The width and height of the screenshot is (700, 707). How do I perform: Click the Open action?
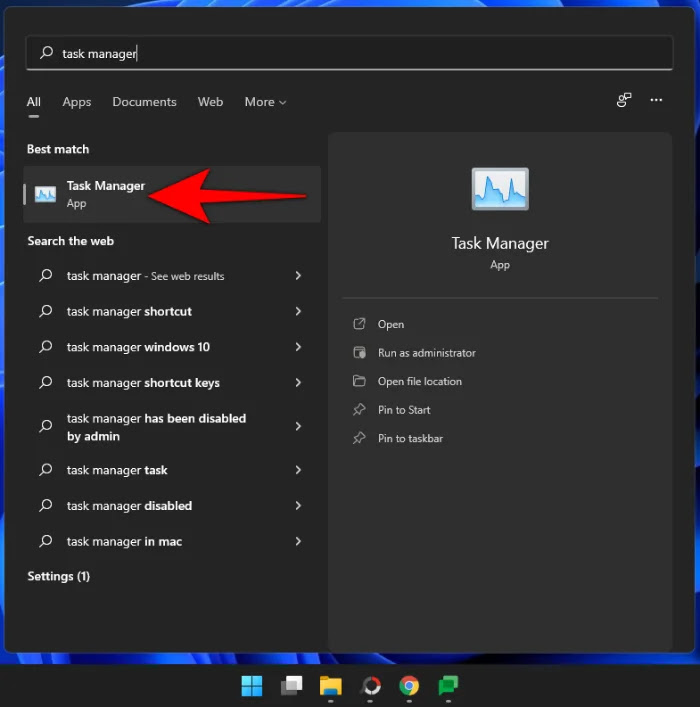(391, 324)
